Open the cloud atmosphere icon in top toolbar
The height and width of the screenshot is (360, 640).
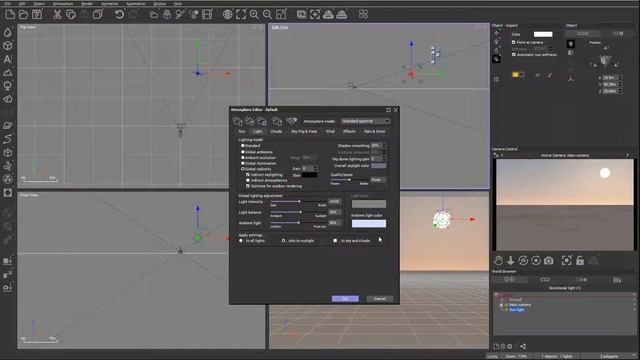154,15
